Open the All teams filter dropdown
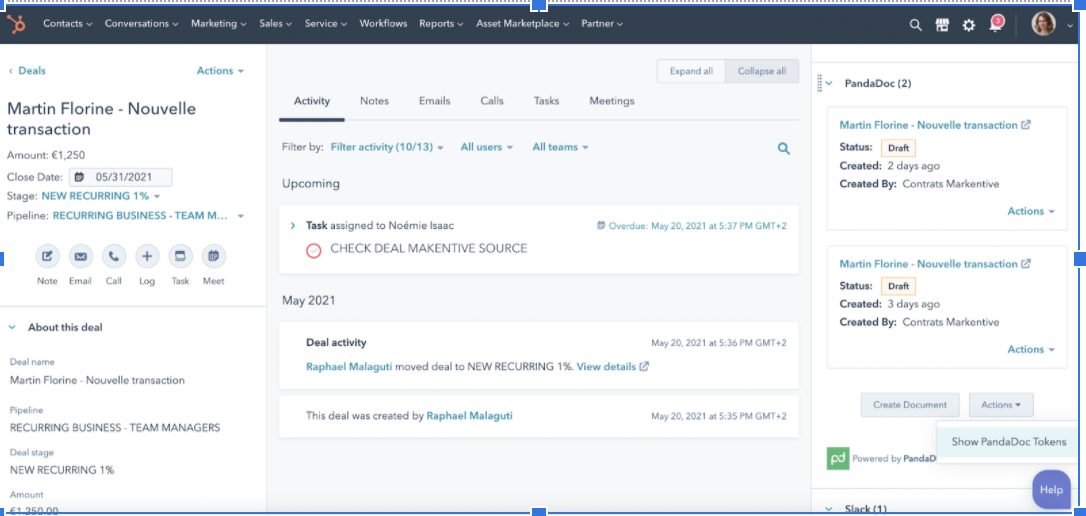The height and width of the screenshot is (516, 1086). point(560,148)
